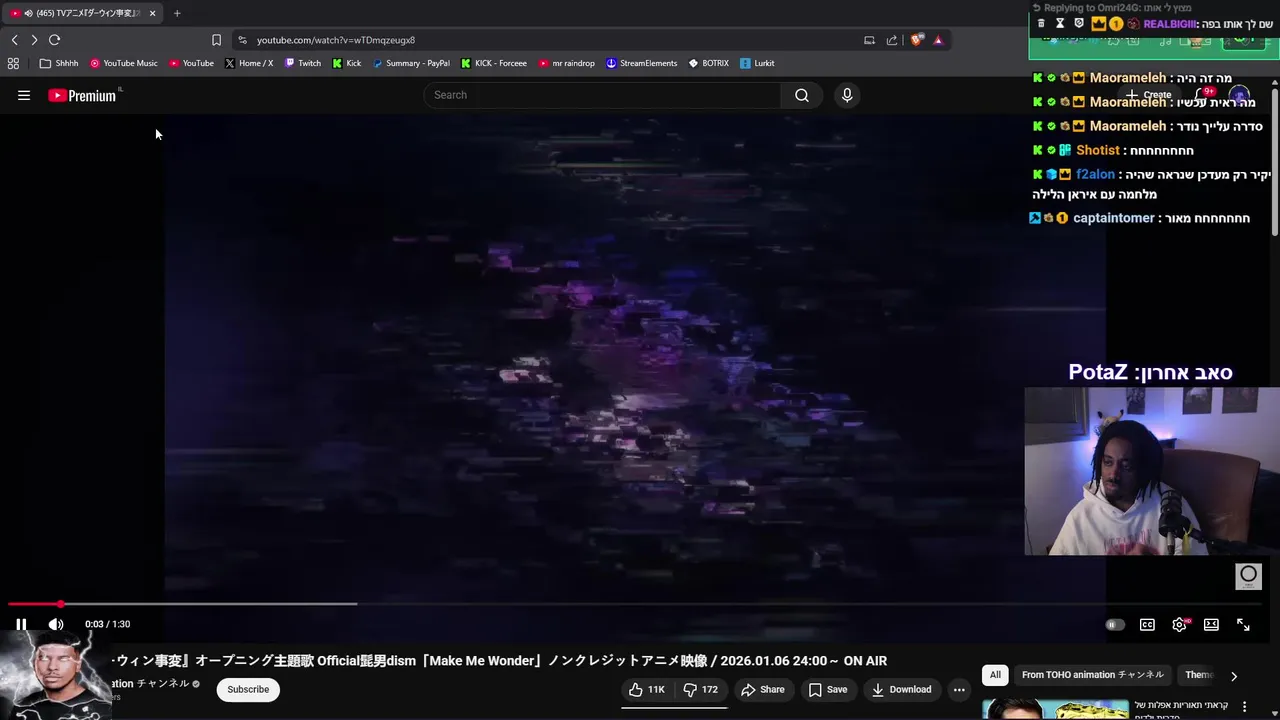Click the Share button
Screen dimensions: 1280x720
coord(762,689)
